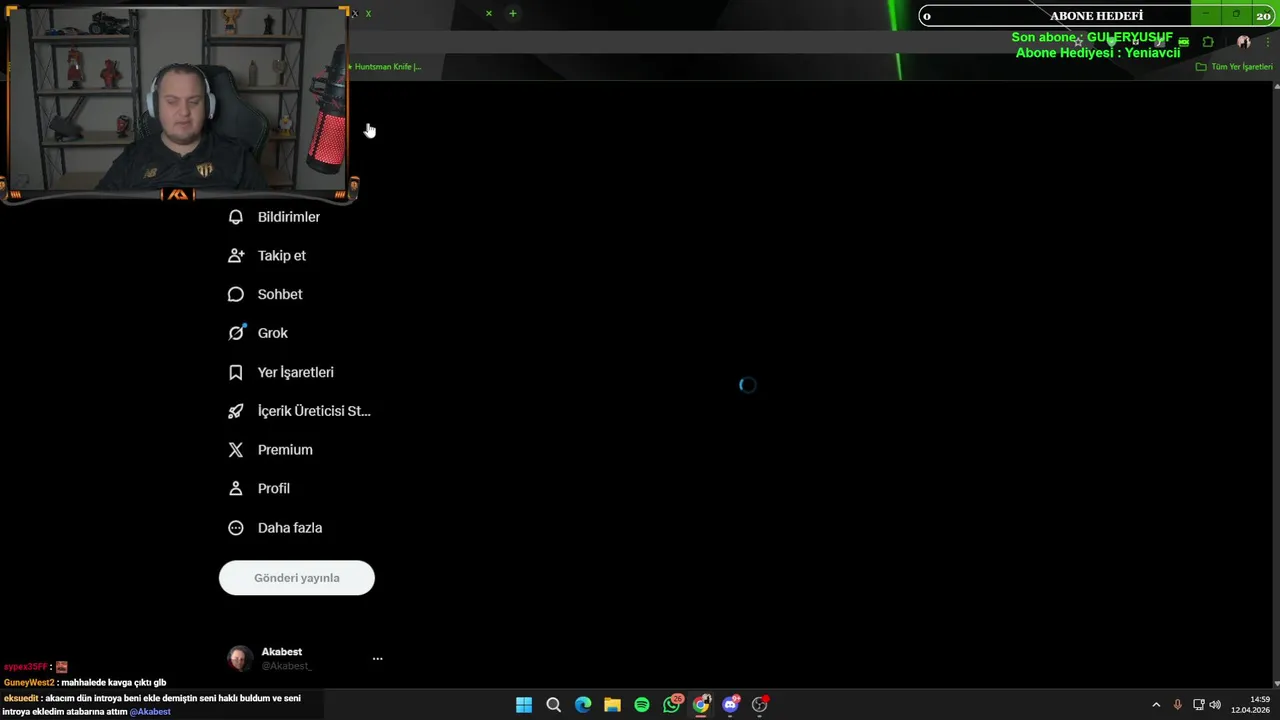This screenshot has height=720, width=1280.
Task: Click the Akabest account avatar
Action: [240, 658]
